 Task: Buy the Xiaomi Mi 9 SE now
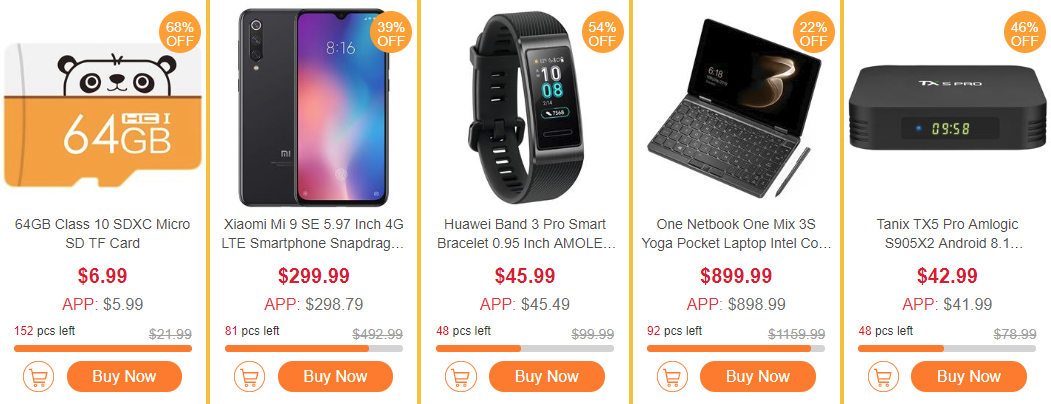tap(335, 377)
